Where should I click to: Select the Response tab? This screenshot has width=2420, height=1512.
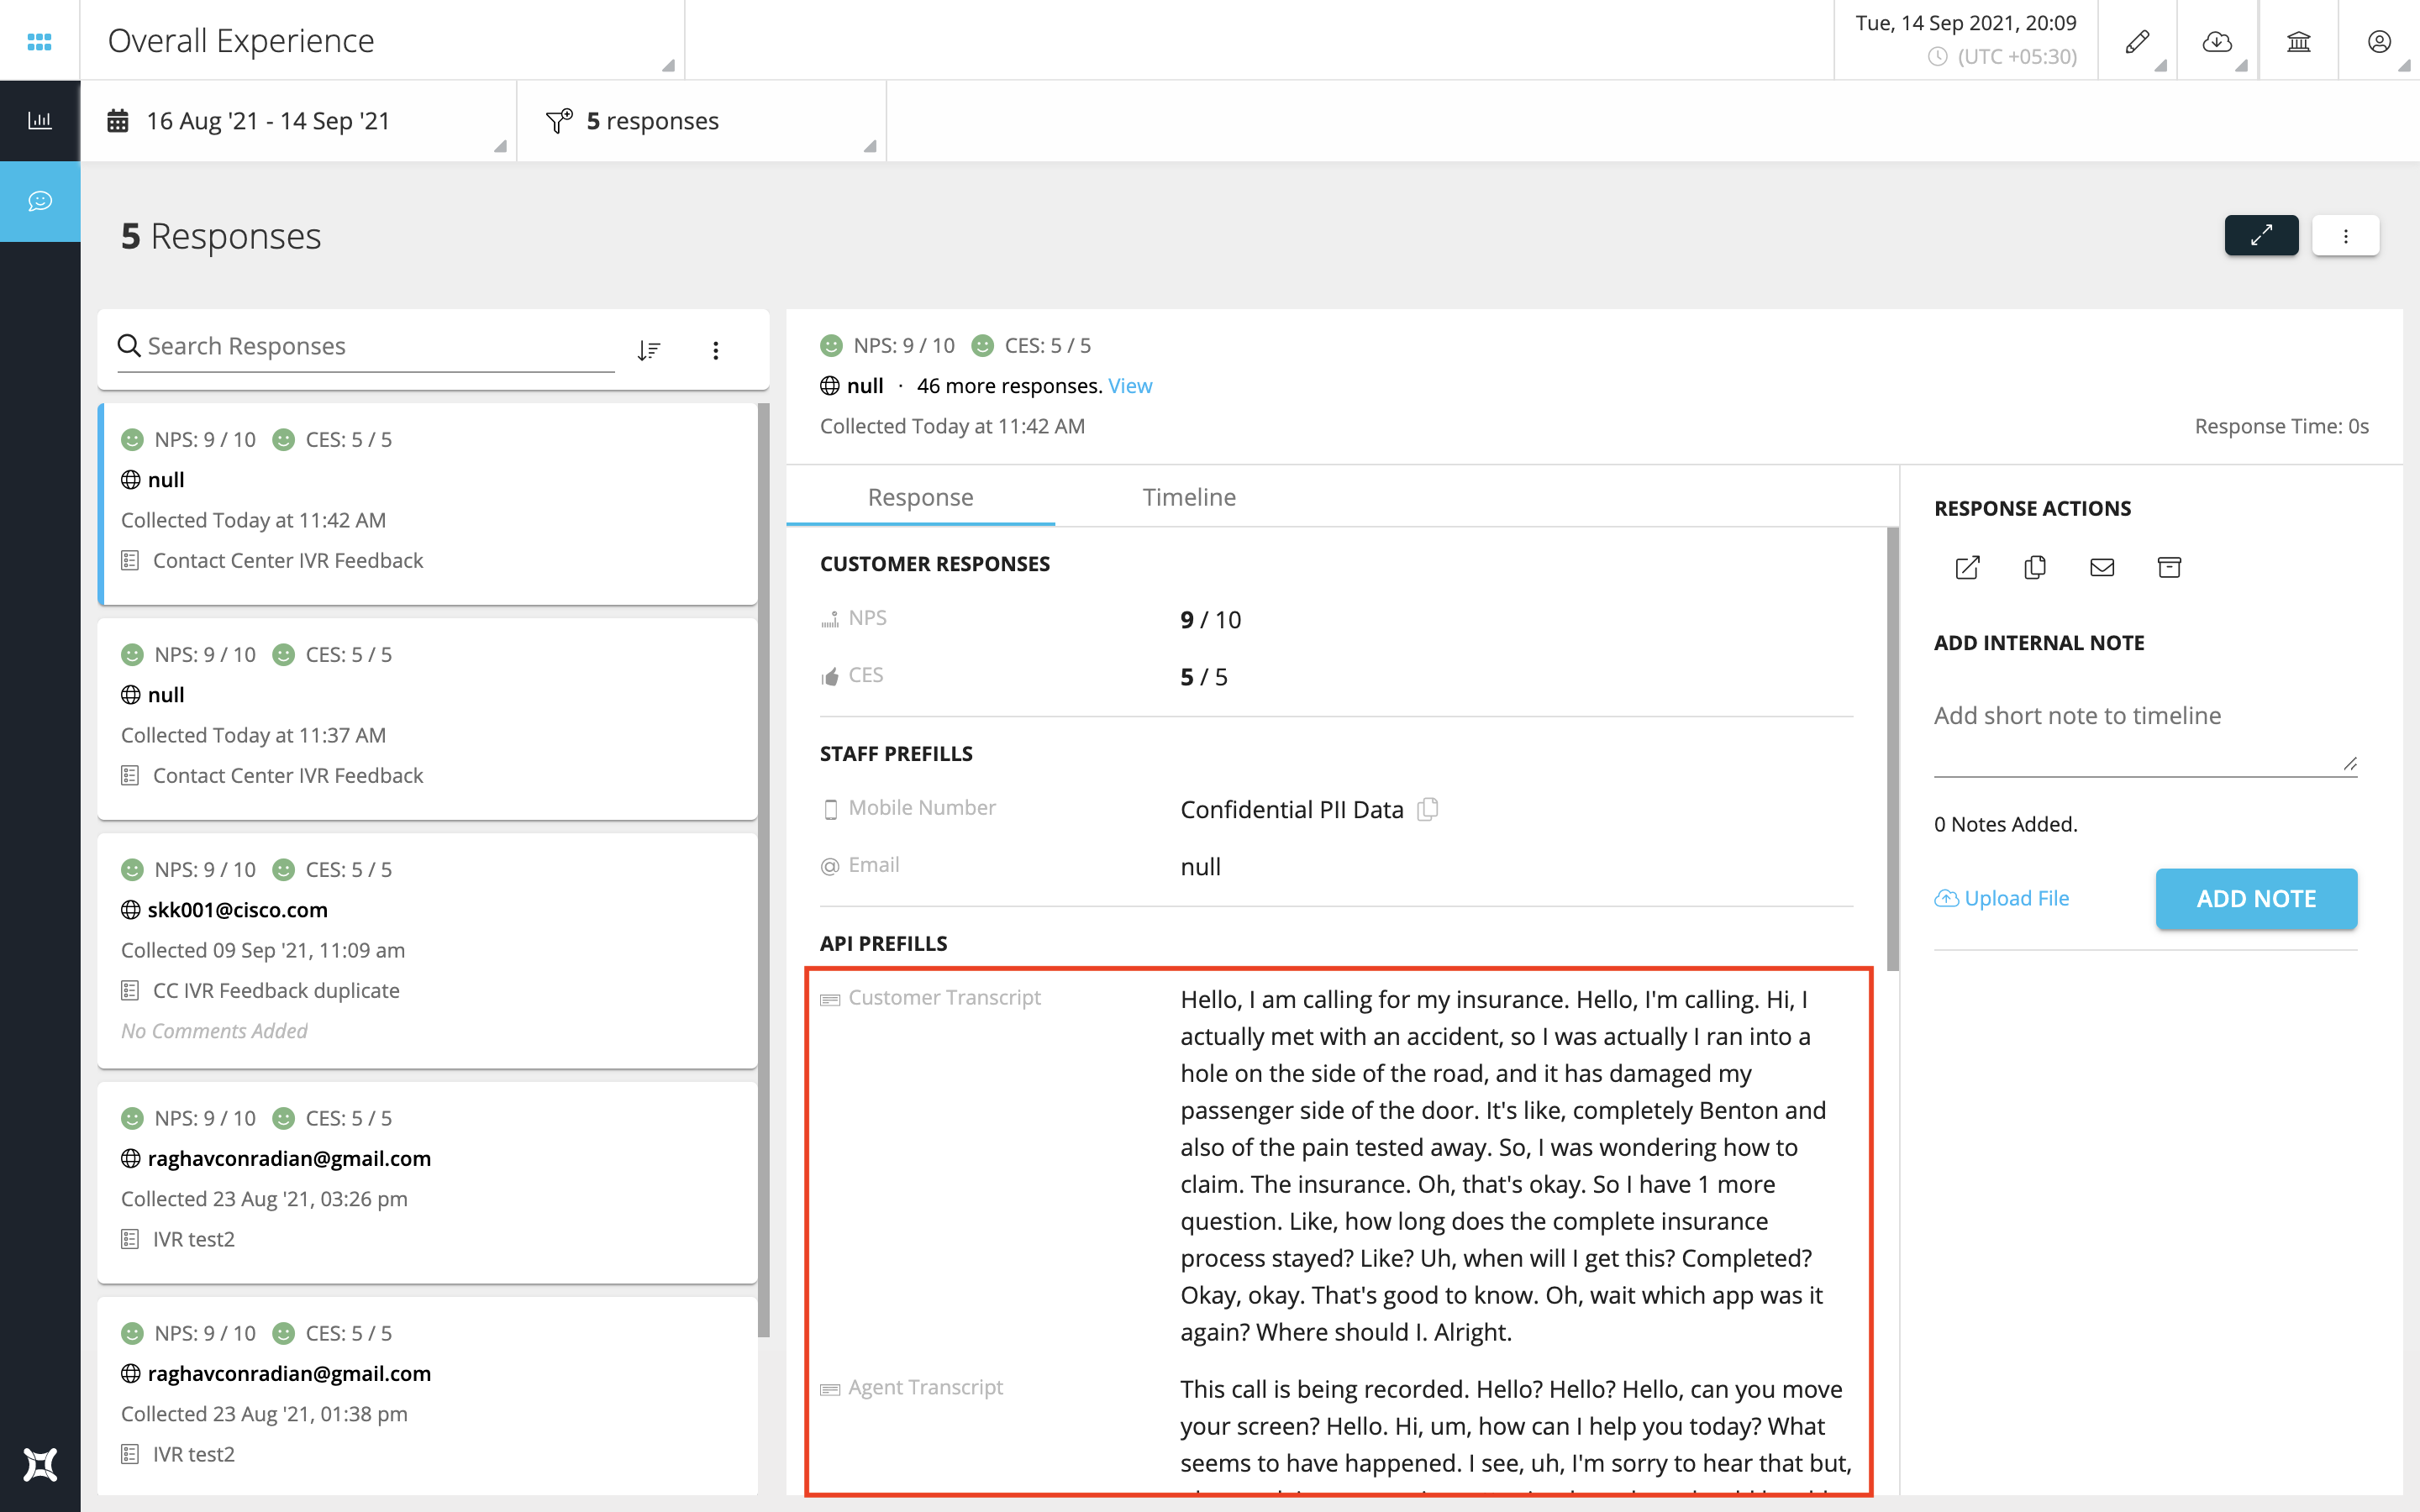click(920, 496)
